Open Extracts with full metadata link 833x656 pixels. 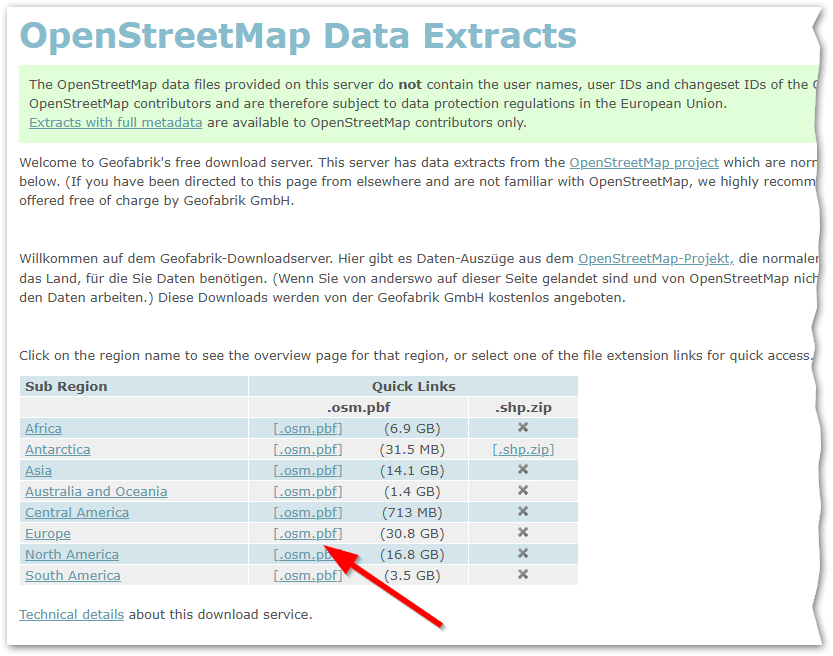(x=116, y=122)
